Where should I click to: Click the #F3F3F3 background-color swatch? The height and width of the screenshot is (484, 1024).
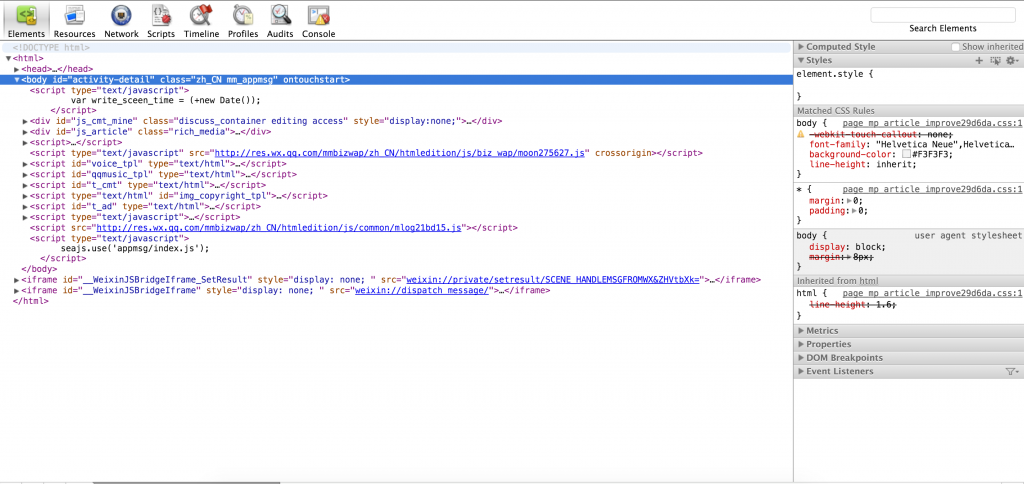pyautogui.click(x=905, y=155)
